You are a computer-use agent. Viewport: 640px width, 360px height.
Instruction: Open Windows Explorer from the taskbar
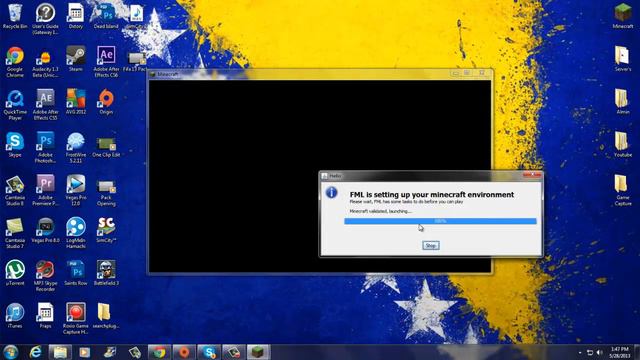coord(60,352)
